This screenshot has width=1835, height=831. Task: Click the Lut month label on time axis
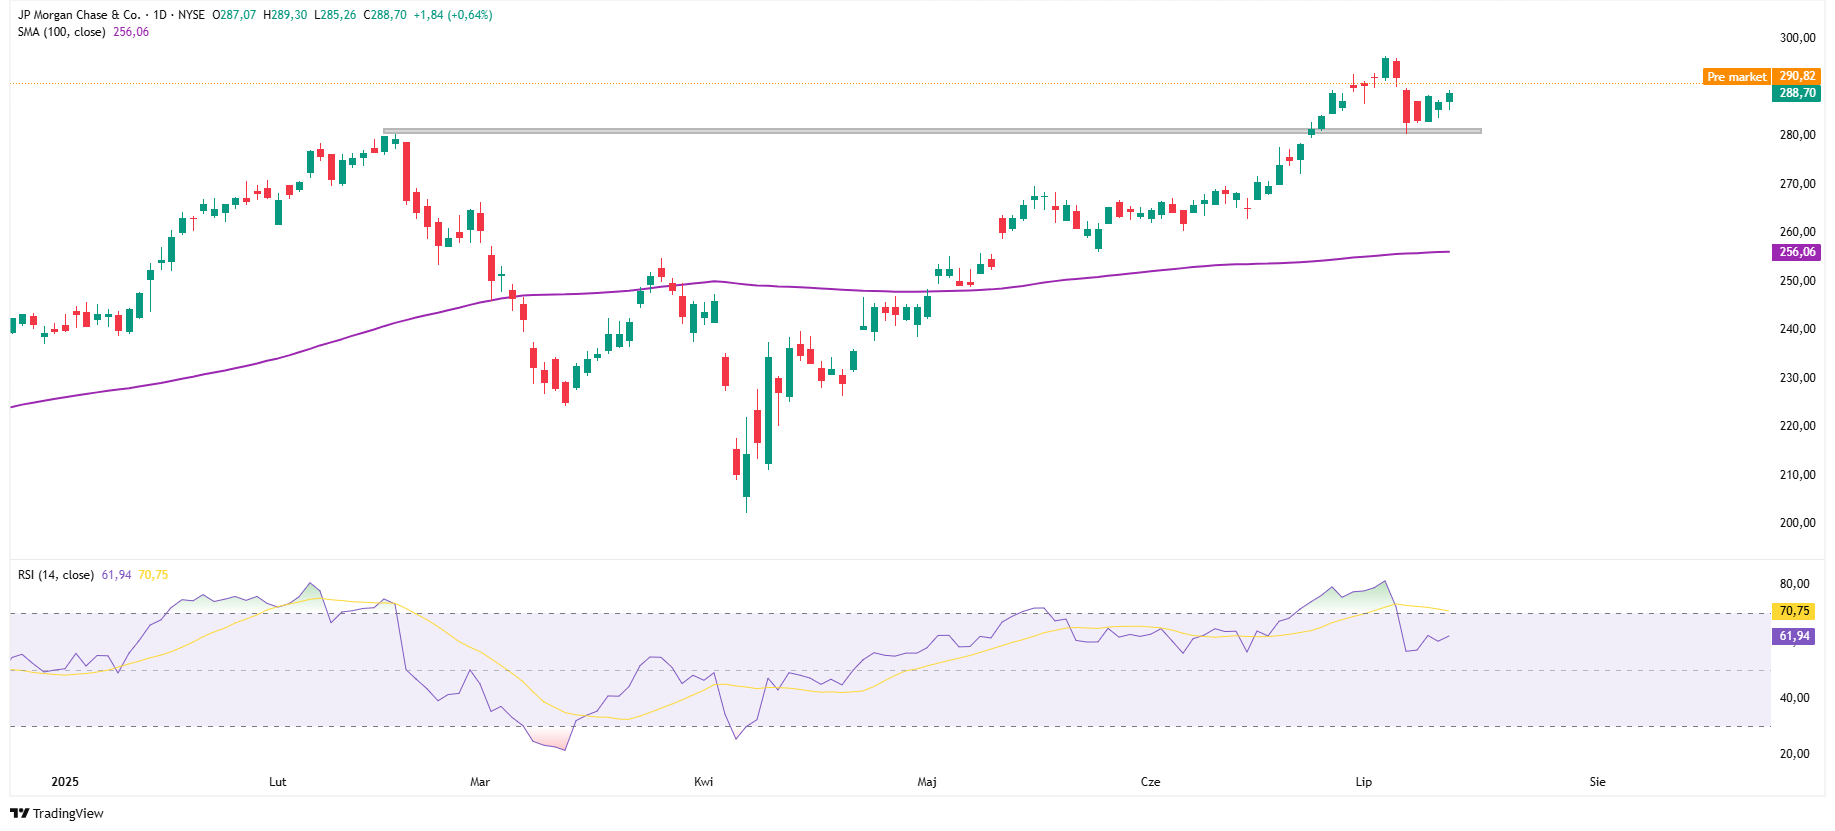coord(278,782)
